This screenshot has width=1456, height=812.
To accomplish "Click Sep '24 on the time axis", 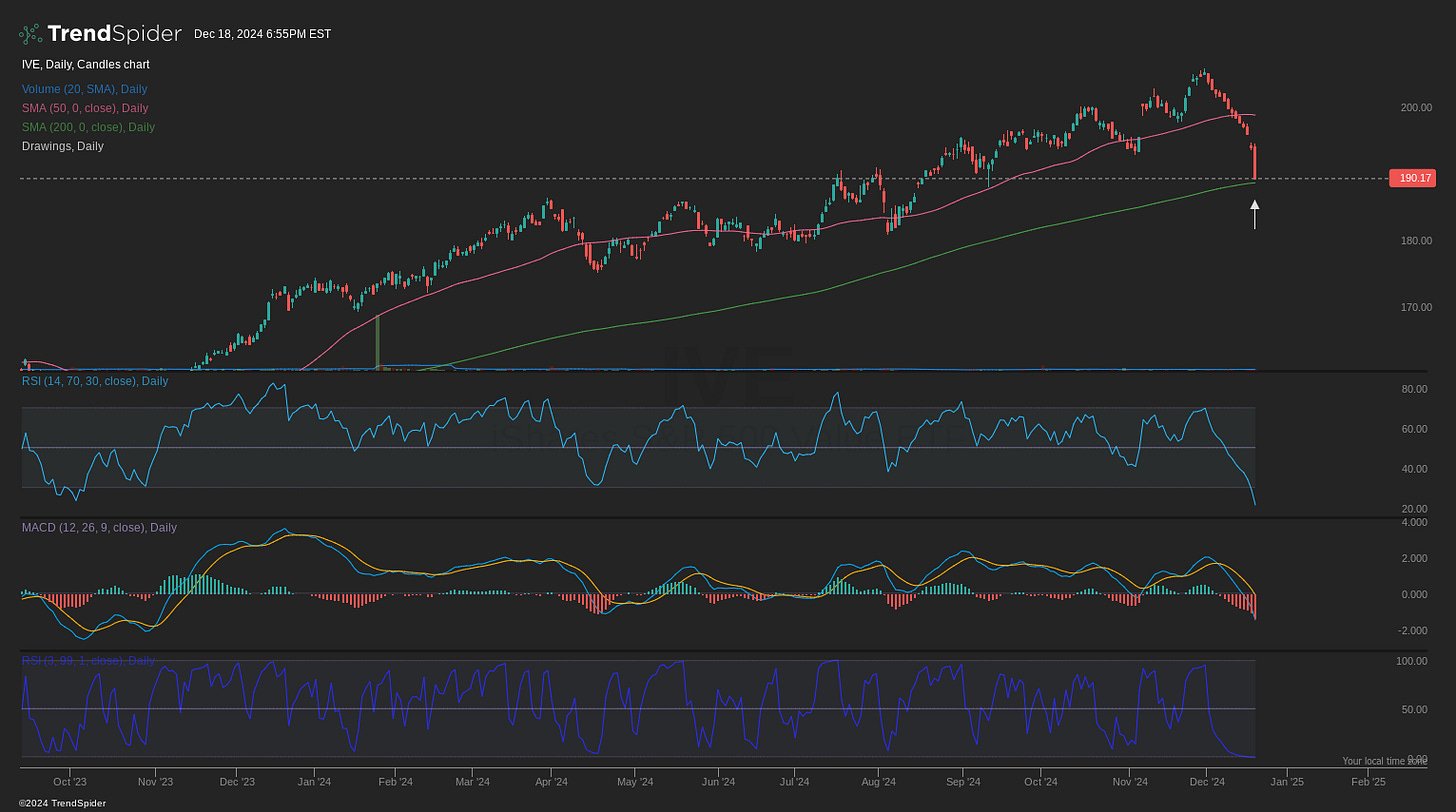I will click(x=962, y=781).
